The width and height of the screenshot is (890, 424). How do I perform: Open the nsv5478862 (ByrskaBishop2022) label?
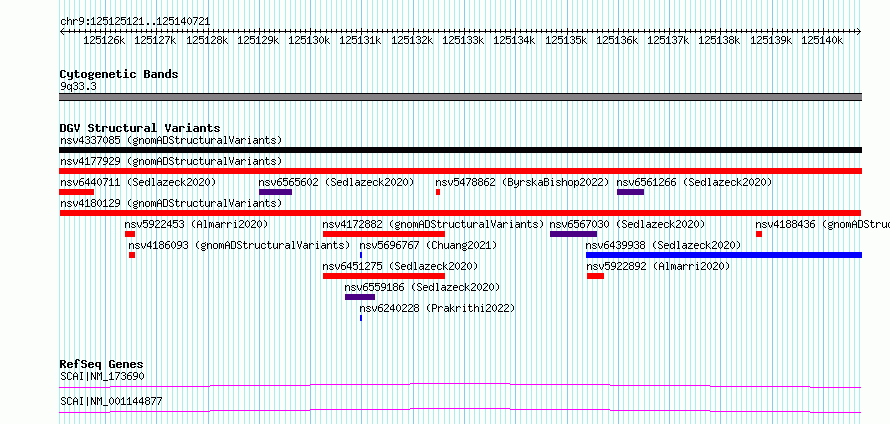[x=522, y=182]
